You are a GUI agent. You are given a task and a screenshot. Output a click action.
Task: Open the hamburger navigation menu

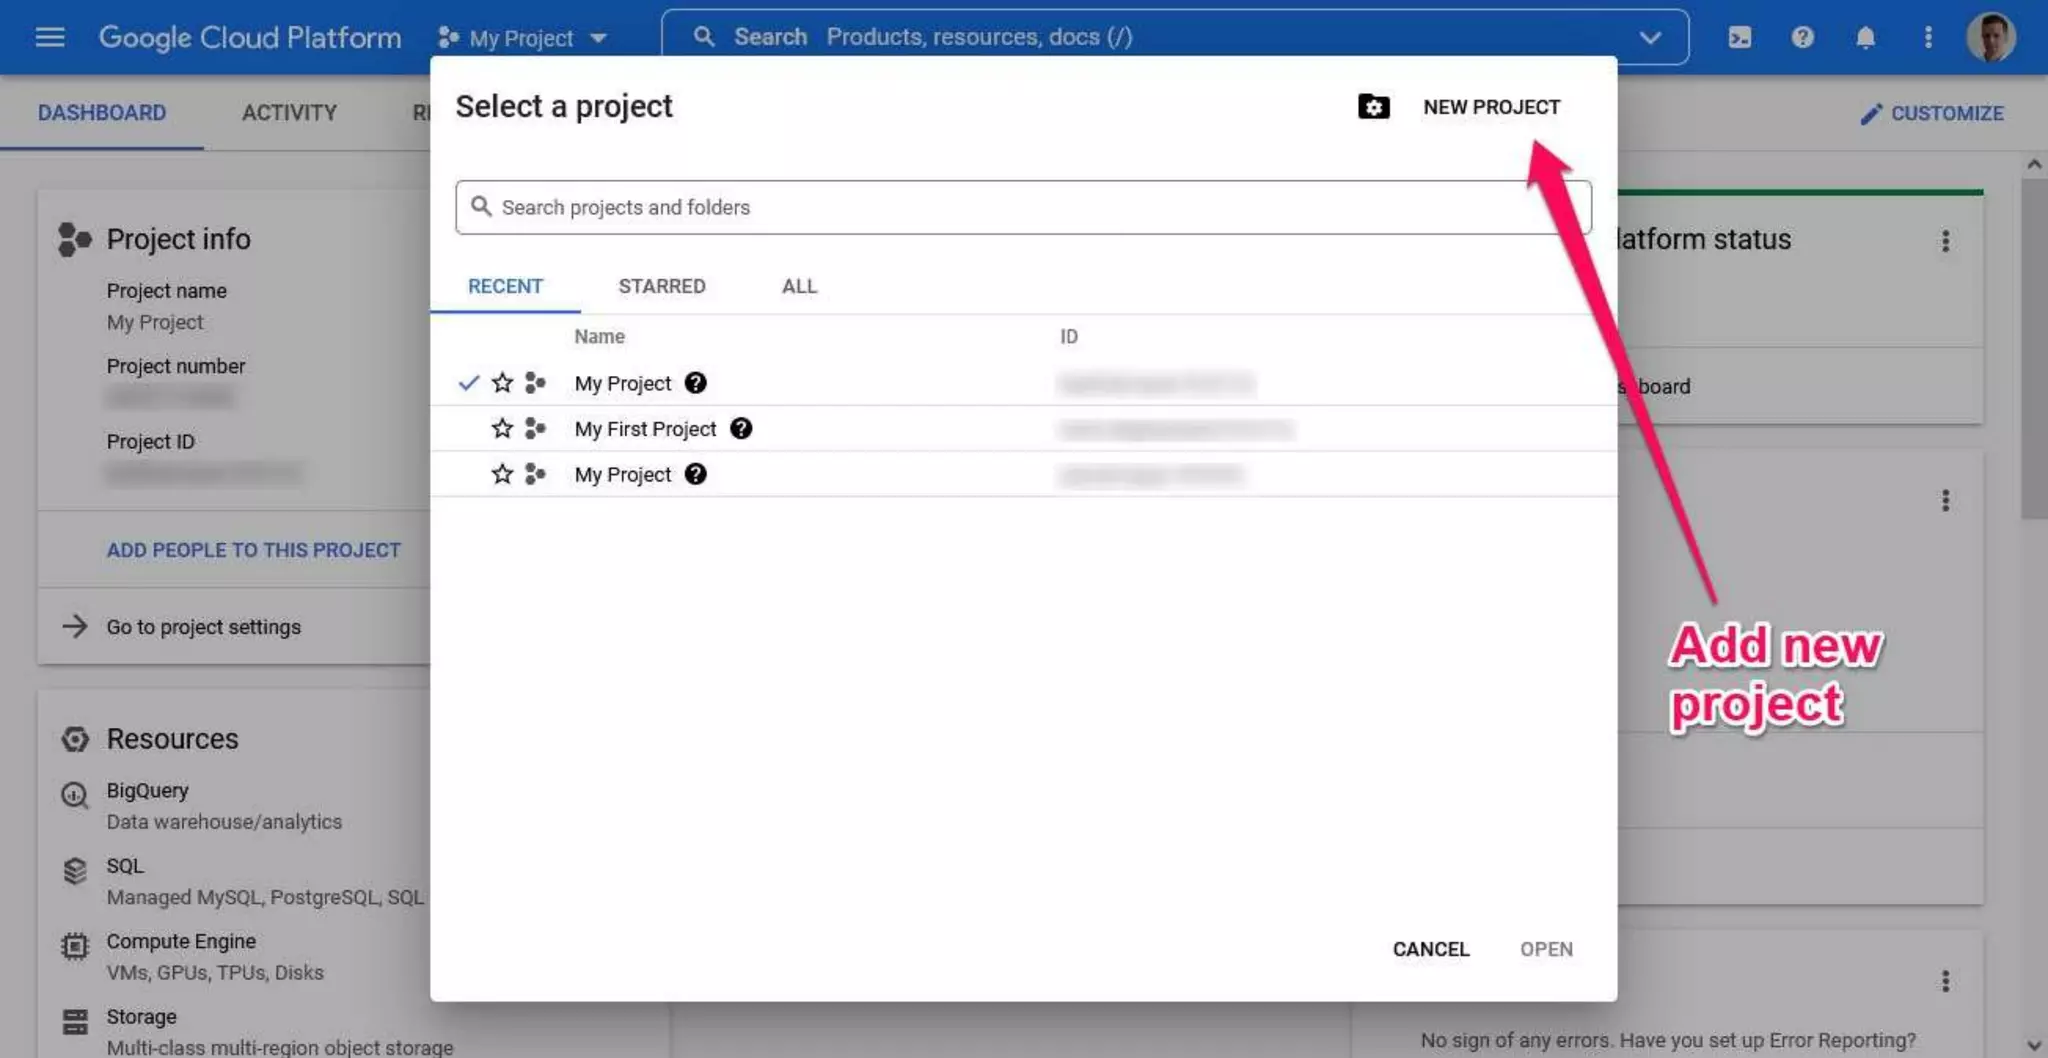coord(50,37)
